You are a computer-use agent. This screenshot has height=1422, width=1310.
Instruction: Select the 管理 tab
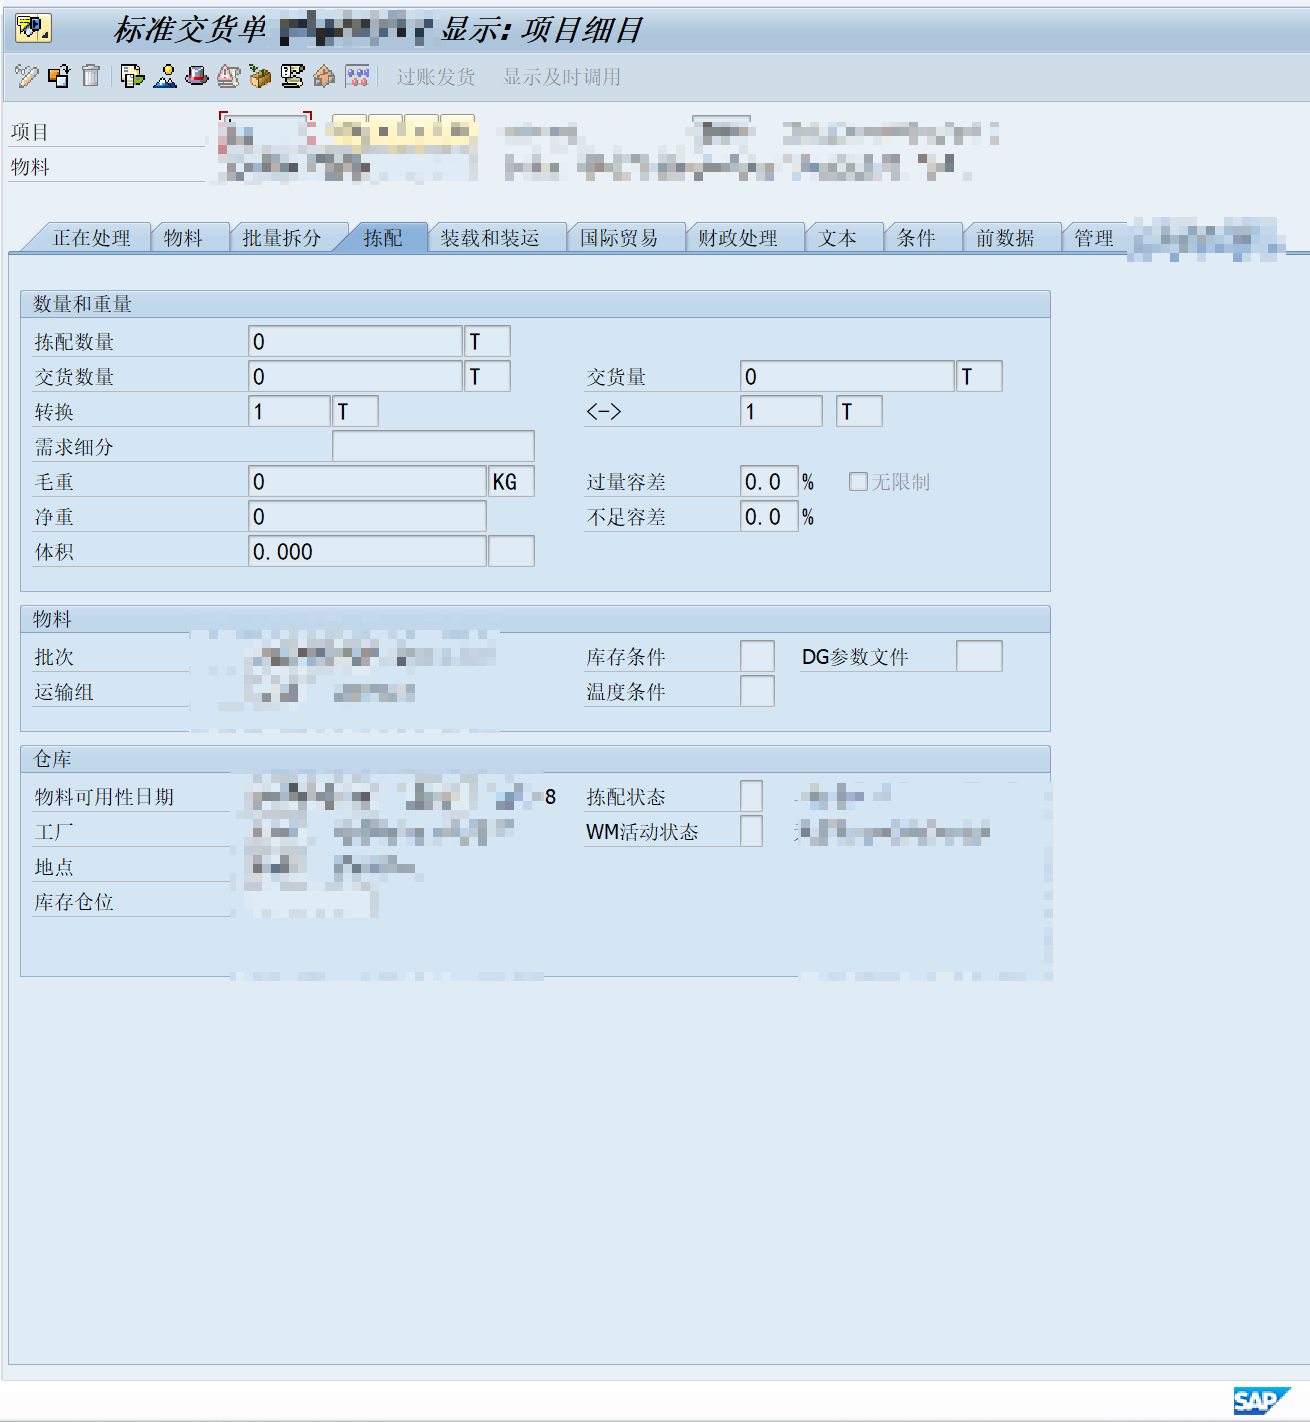click(x=1094, y=238)
